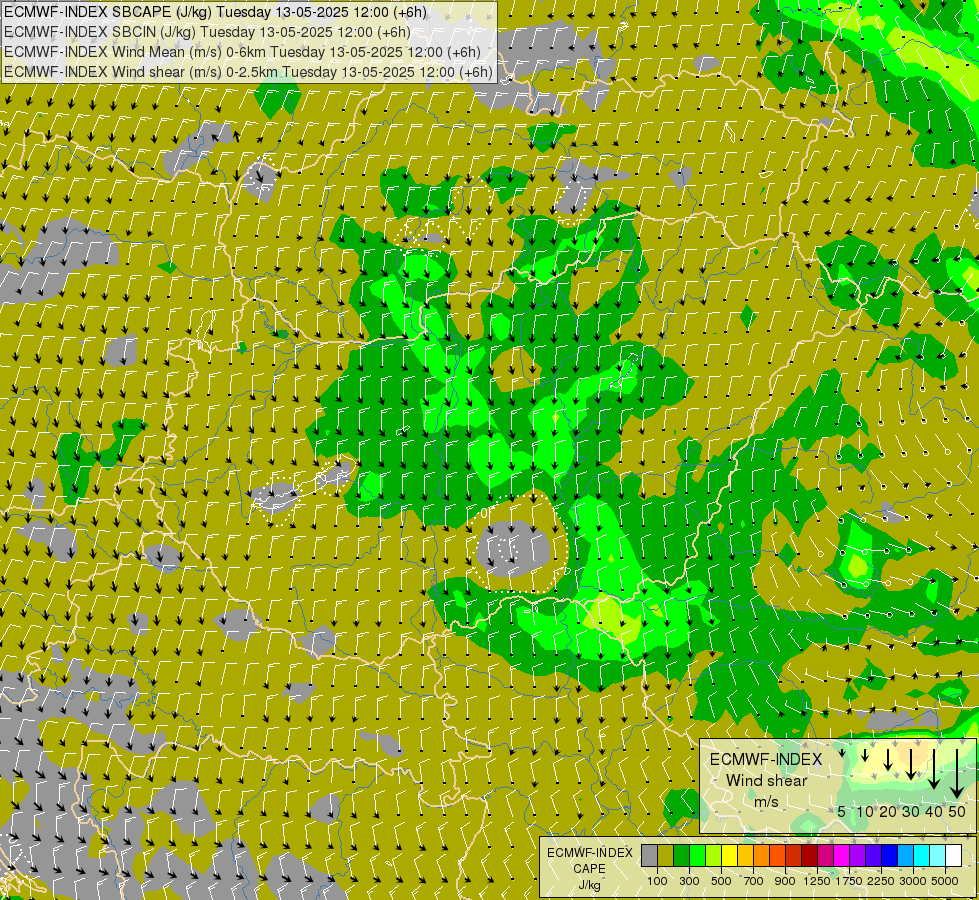
Task: Click the 'm/s' unit in wind shear legend
Action: point(766,801)
